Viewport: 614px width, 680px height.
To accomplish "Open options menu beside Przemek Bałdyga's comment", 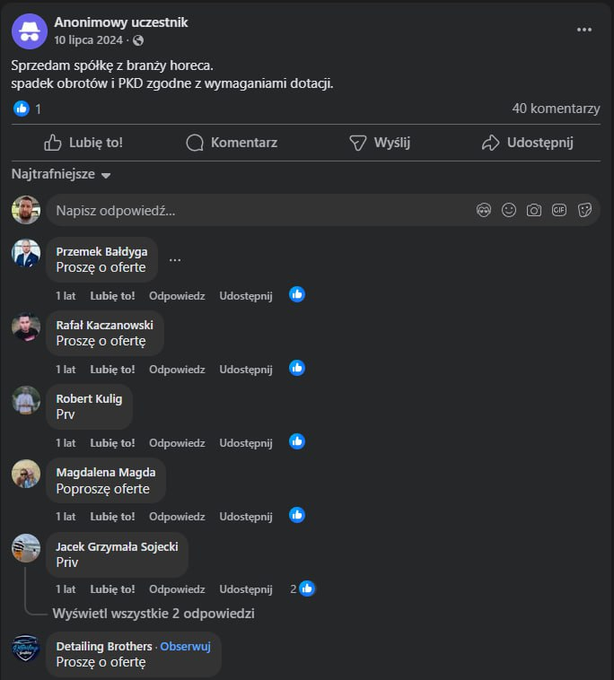I will point(175,260).
